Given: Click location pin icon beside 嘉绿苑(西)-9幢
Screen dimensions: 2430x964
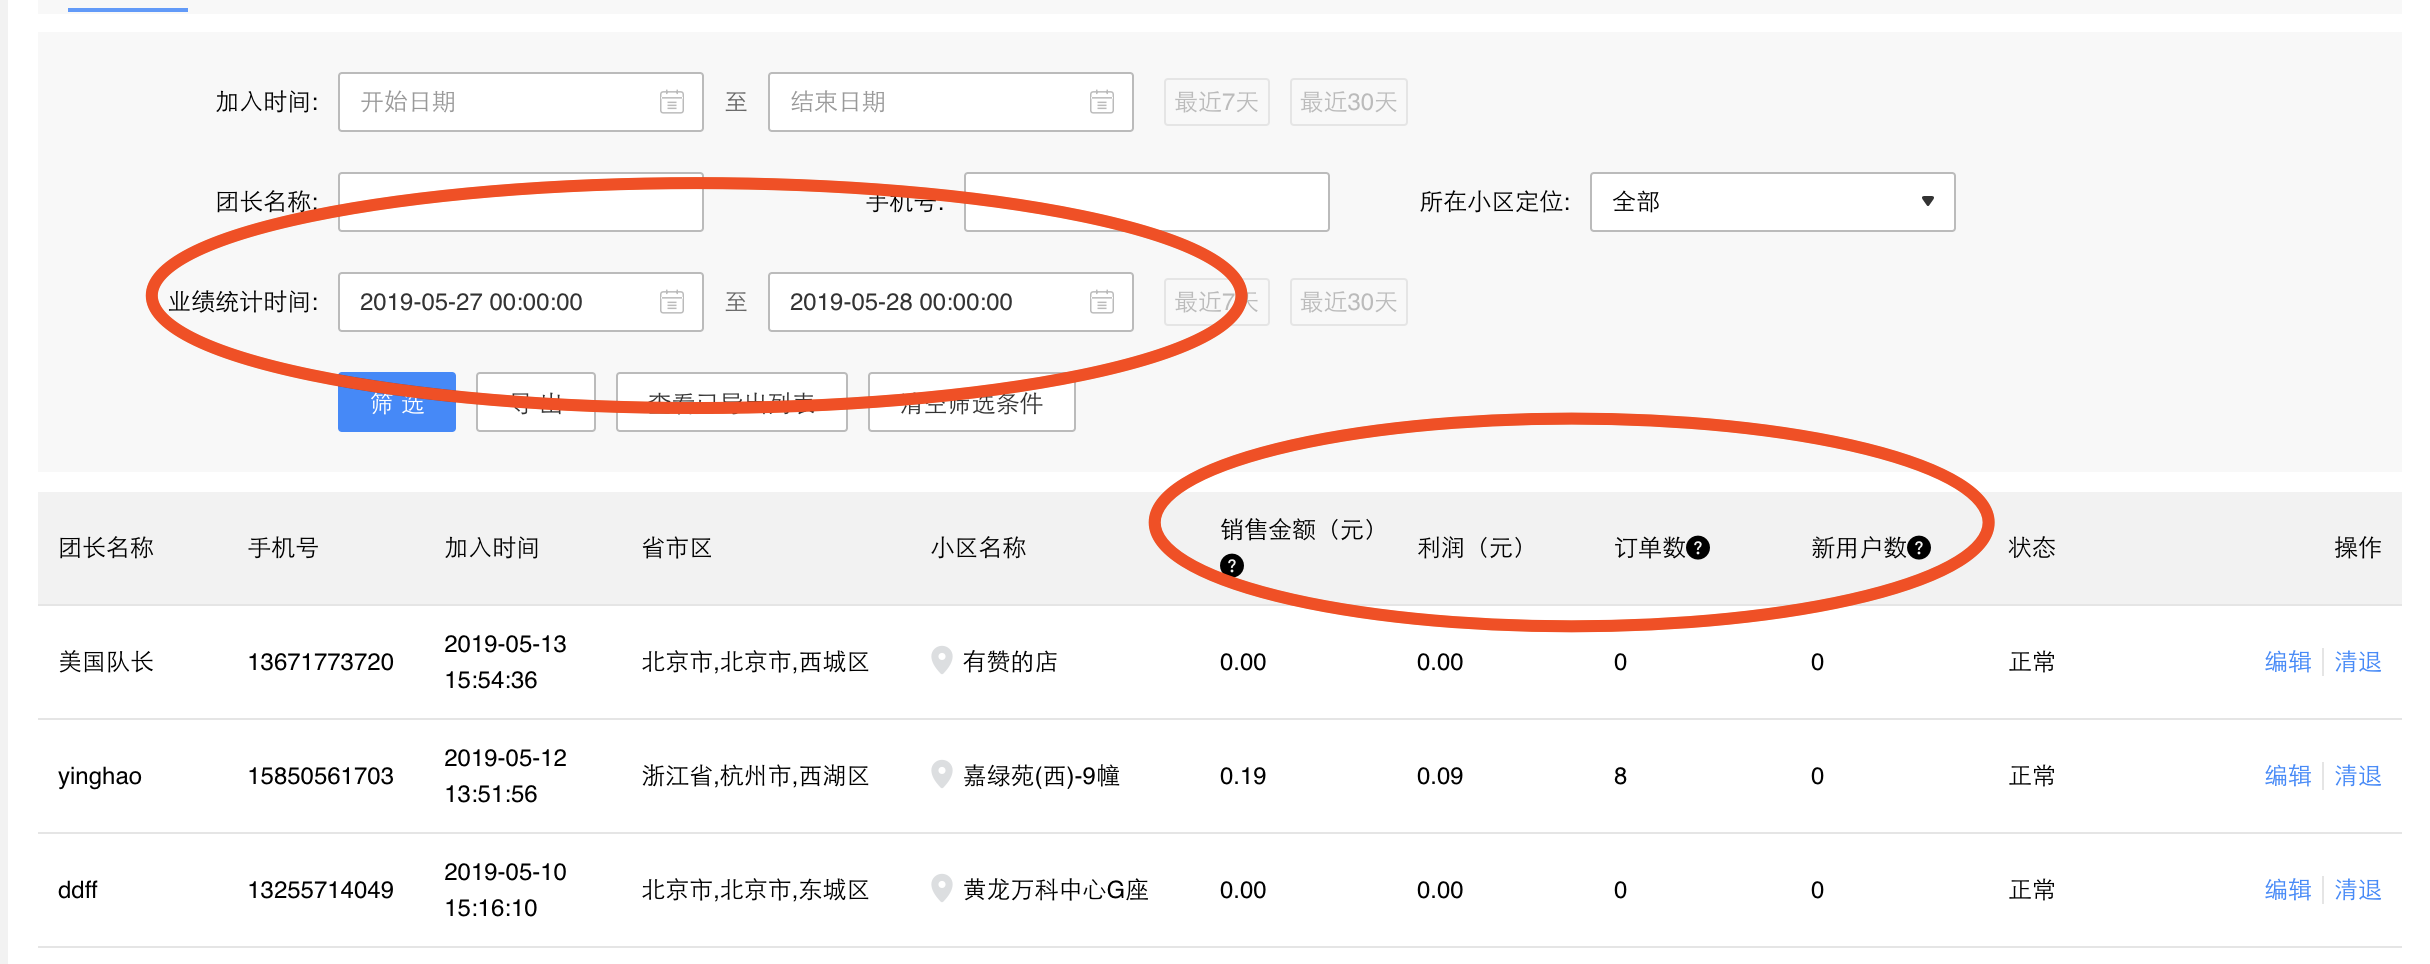Looking at the screenshot, I should (x=941, y=774).
